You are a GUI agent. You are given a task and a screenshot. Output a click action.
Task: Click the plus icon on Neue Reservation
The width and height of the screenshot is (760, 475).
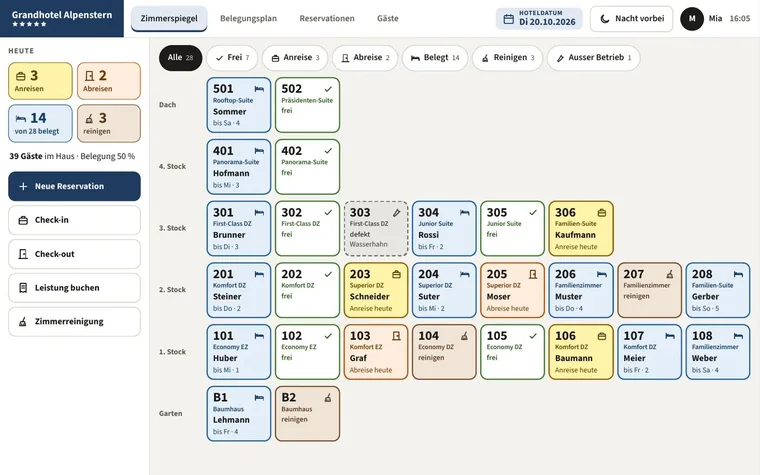pos(23,186)
